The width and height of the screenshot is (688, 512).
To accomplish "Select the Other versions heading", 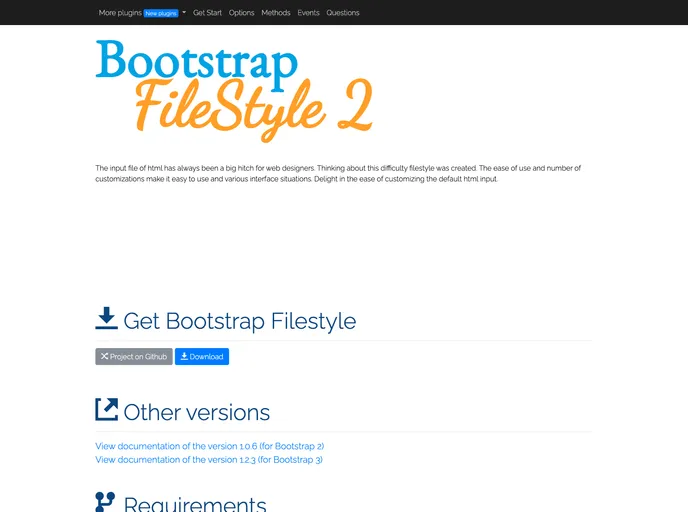I will [197, 412].
